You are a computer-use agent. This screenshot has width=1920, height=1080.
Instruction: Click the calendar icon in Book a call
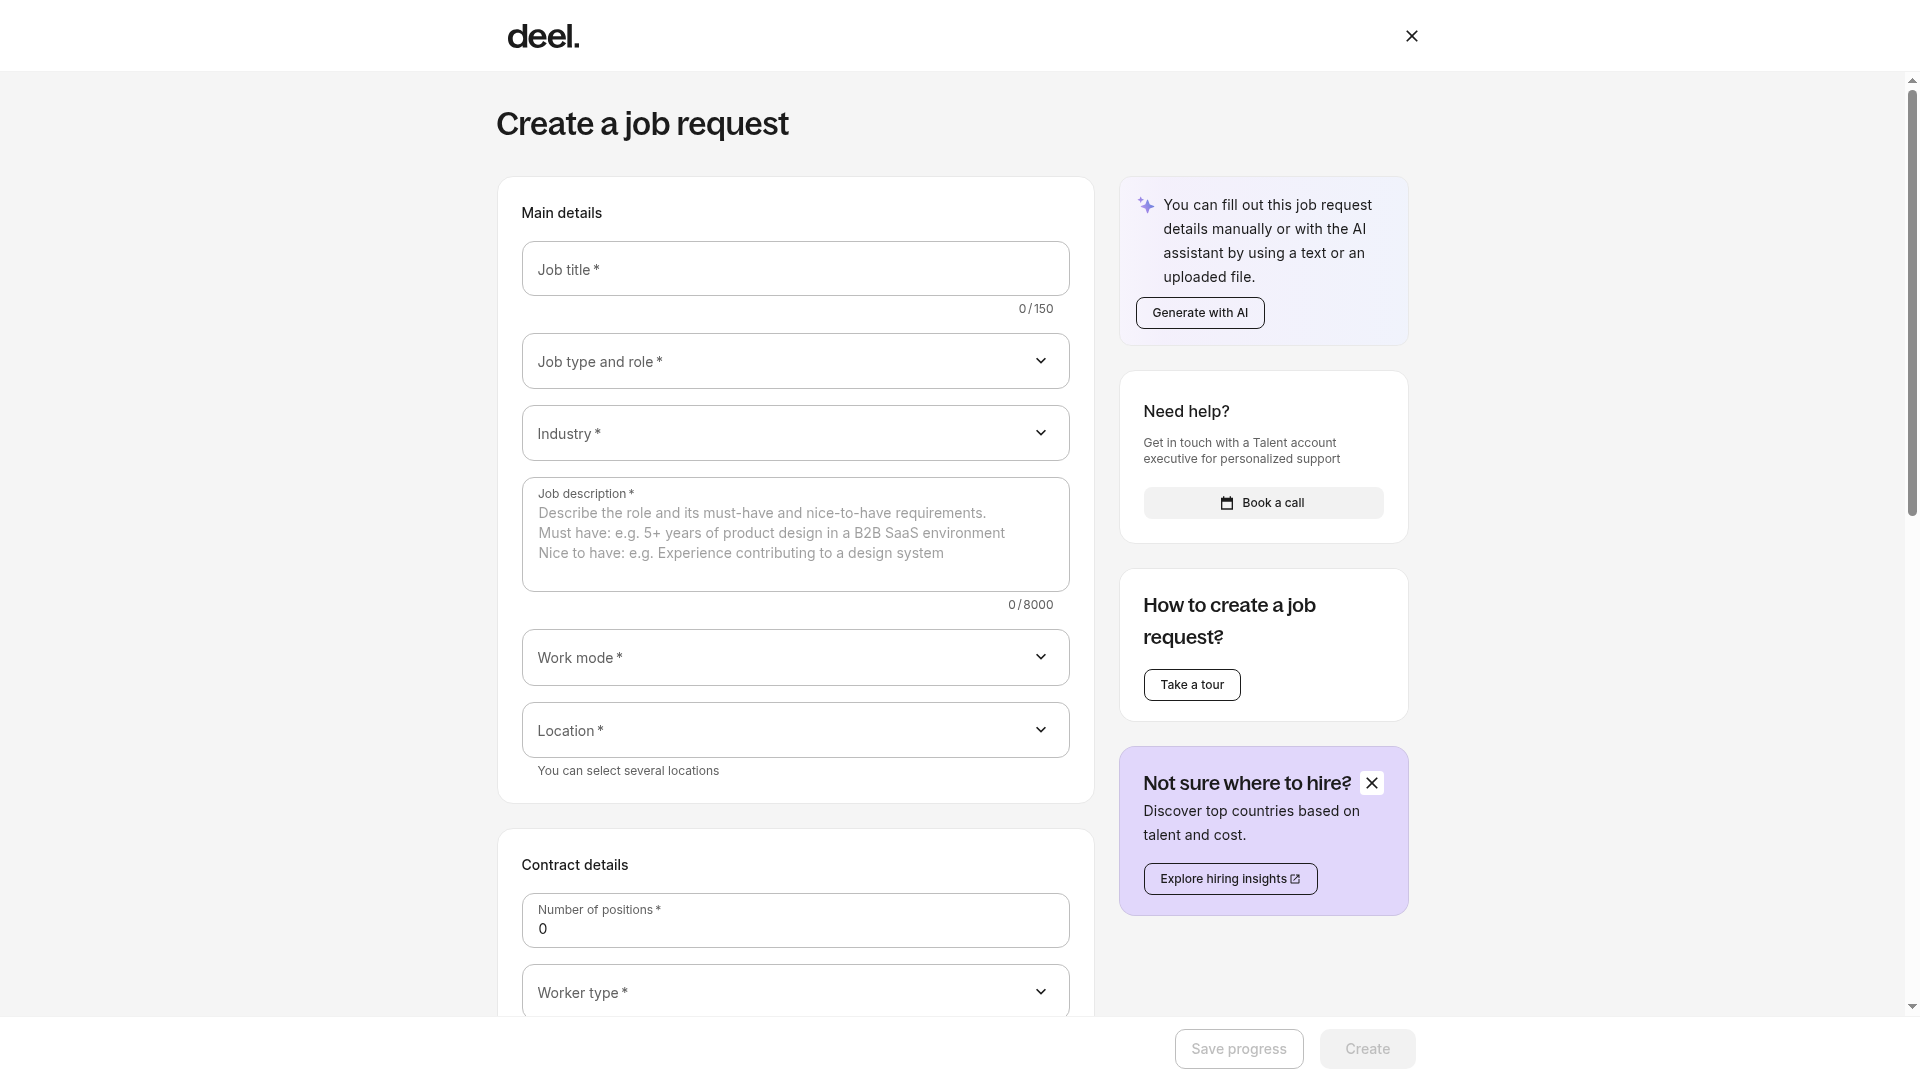1227,503
